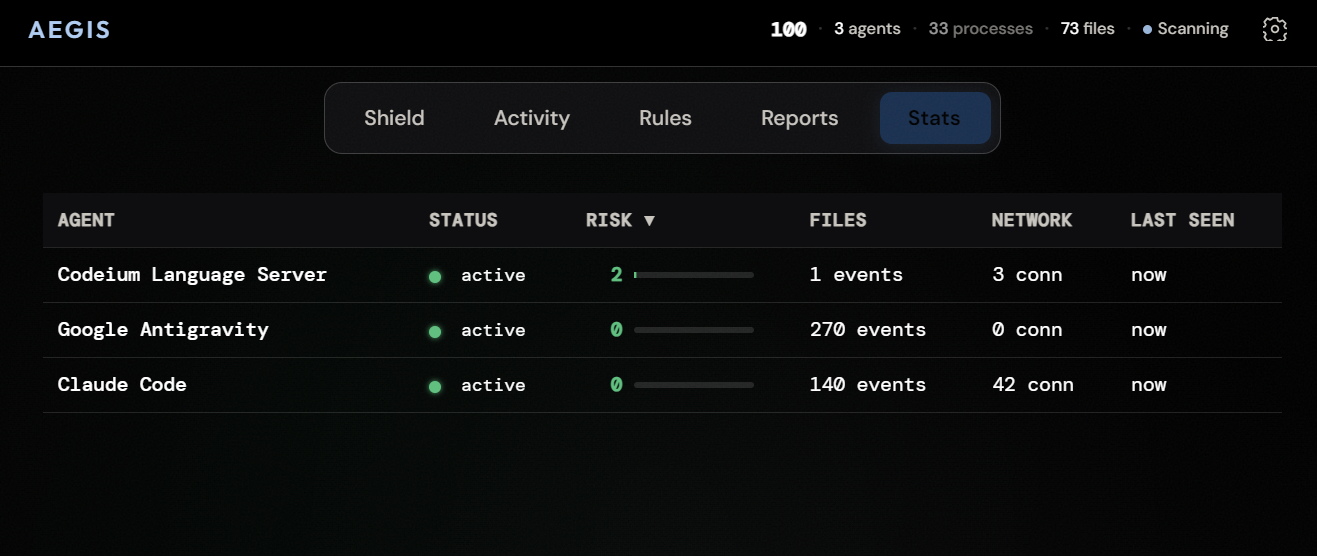Toggle sort order with the RISK arrow
The height and width of the screenshot is (556, 1317).
coord(649,221)
